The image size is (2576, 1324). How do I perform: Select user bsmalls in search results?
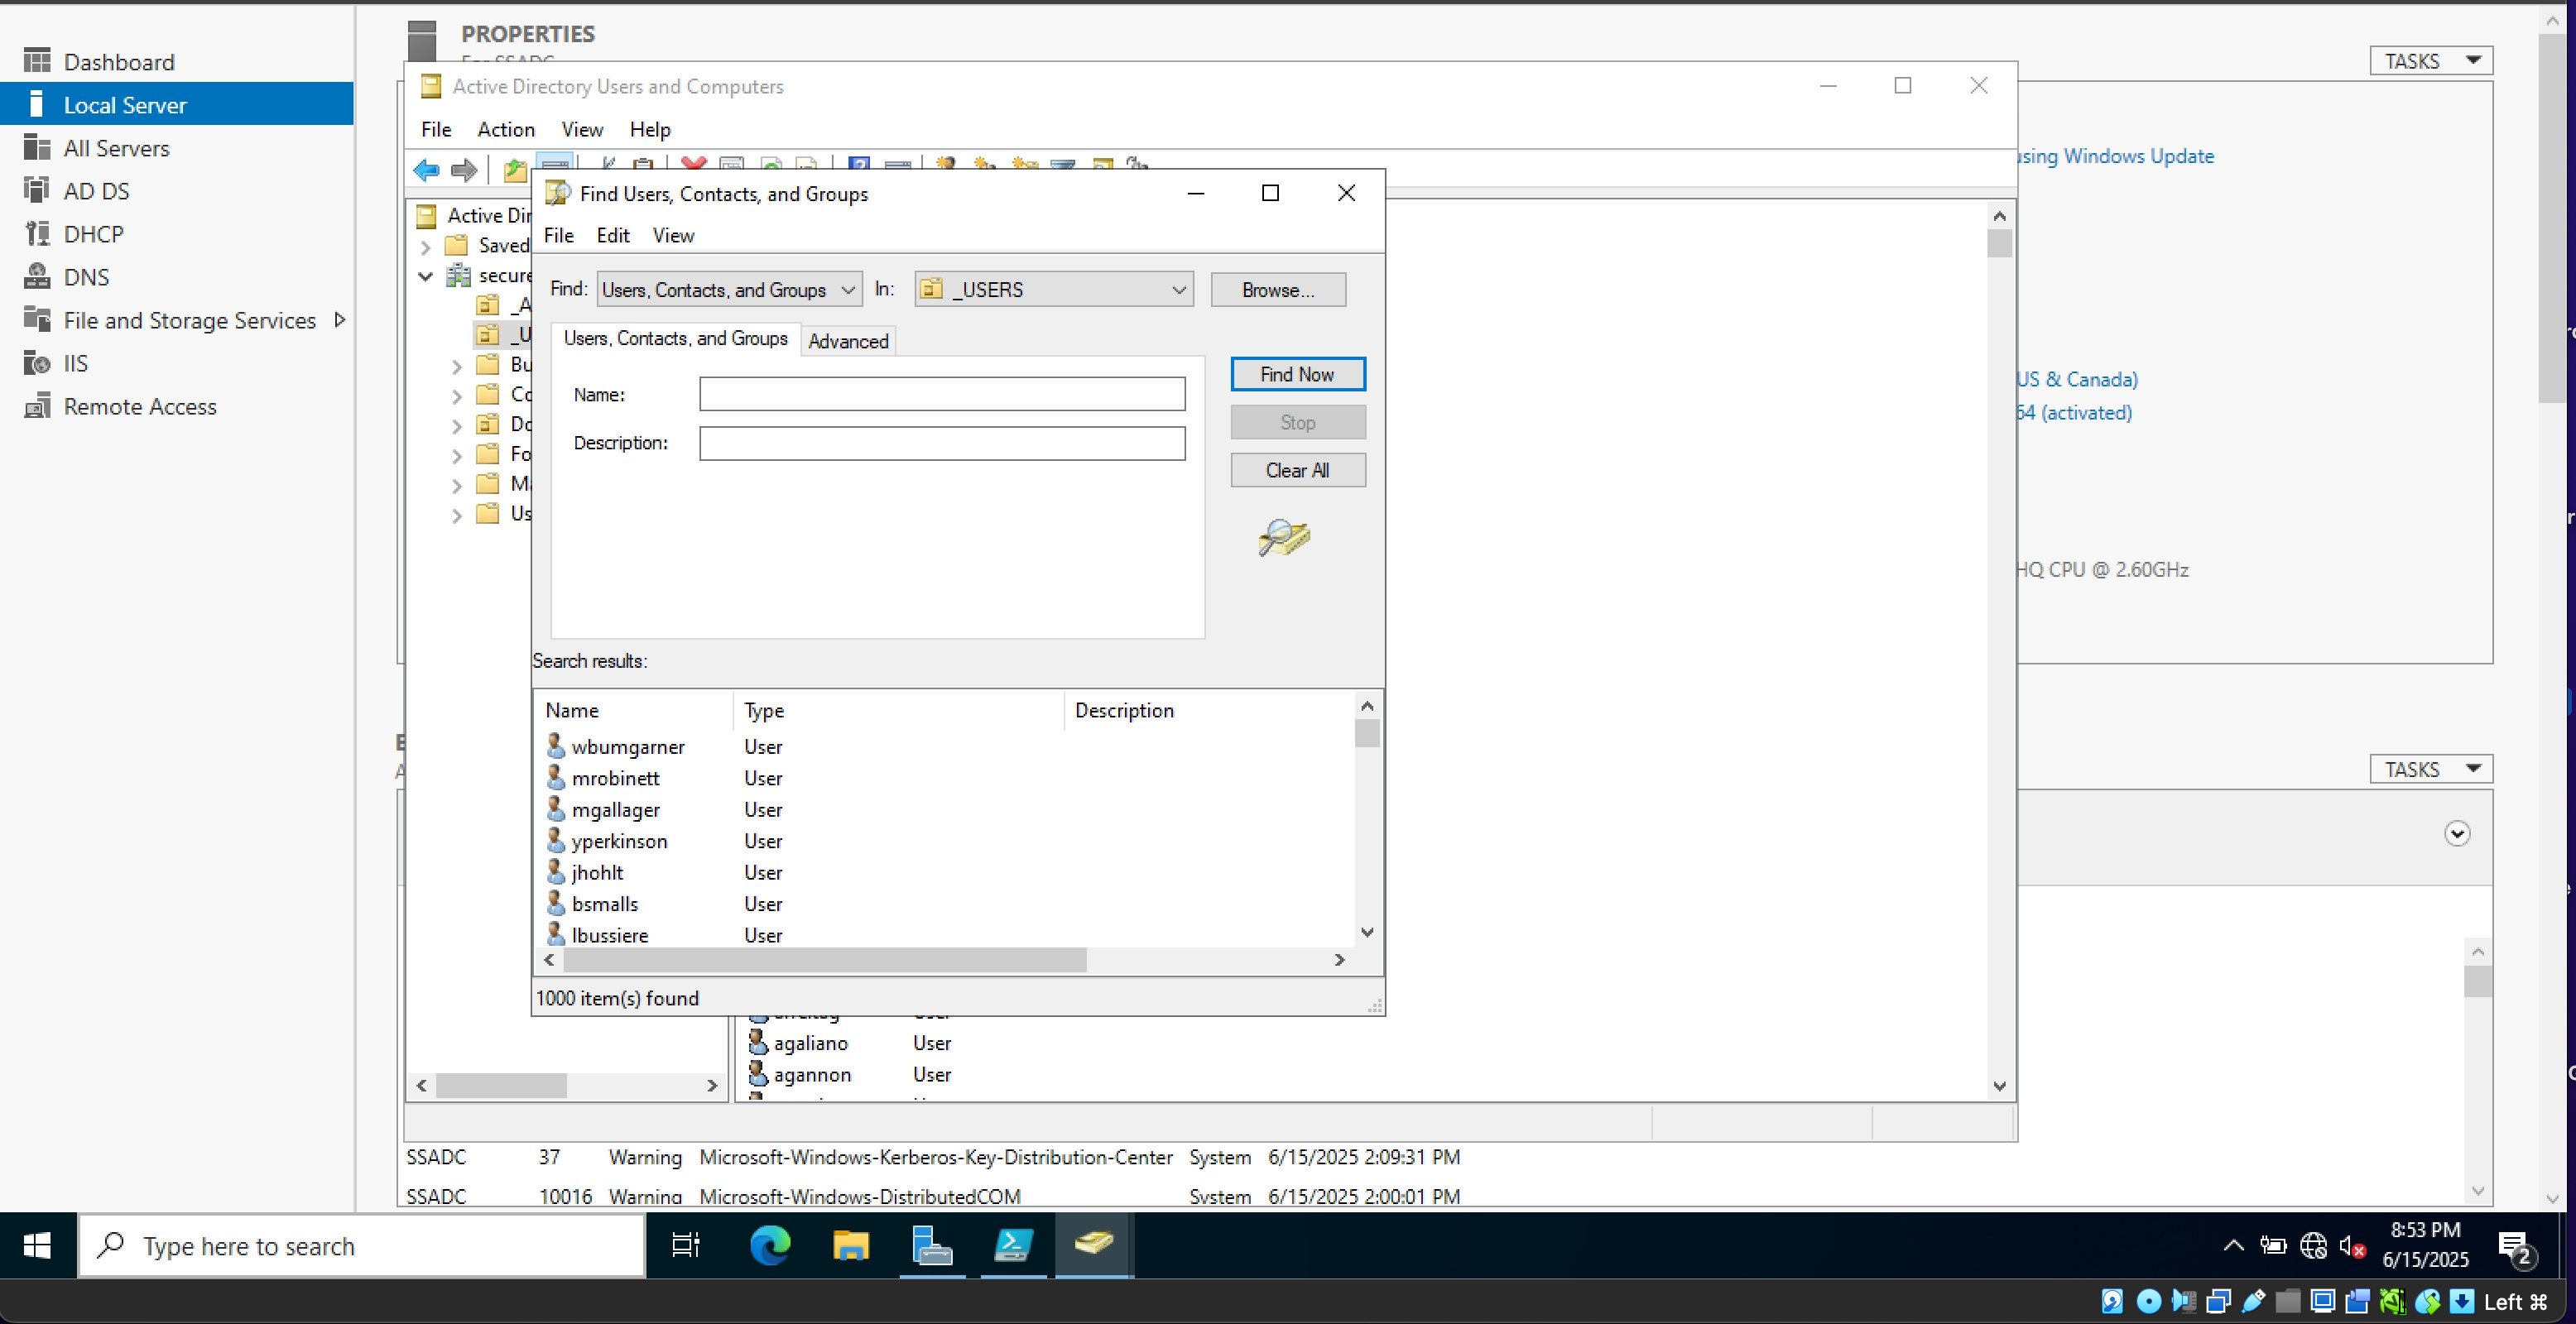604,904
